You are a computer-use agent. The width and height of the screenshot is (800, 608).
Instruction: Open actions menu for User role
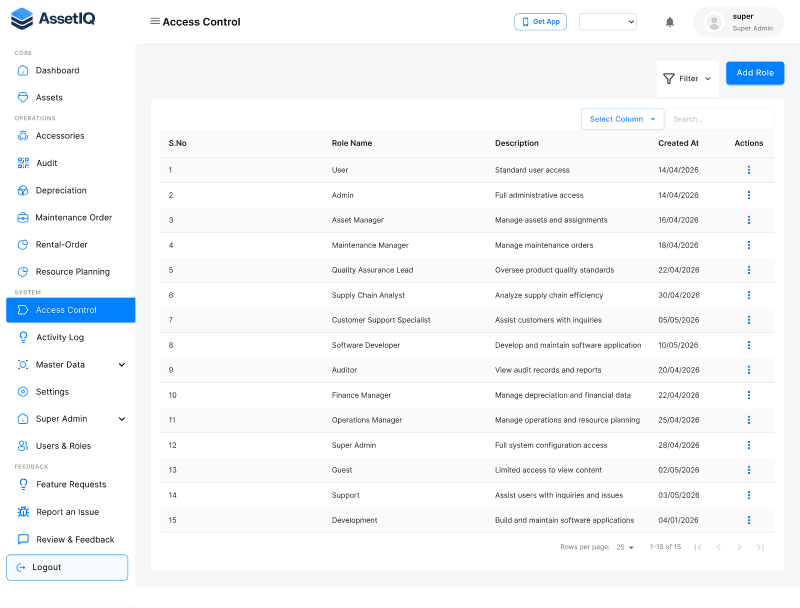748,170
